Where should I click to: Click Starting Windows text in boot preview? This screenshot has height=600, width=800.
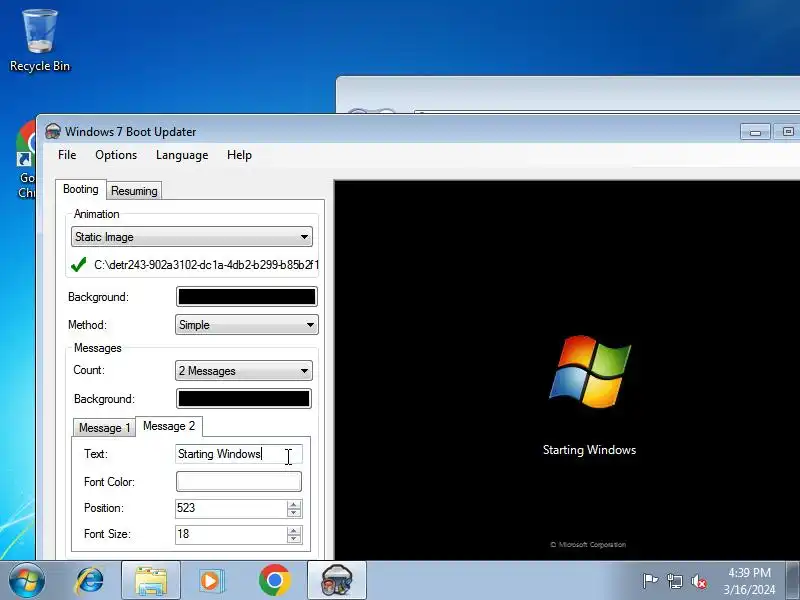point(589,450)
